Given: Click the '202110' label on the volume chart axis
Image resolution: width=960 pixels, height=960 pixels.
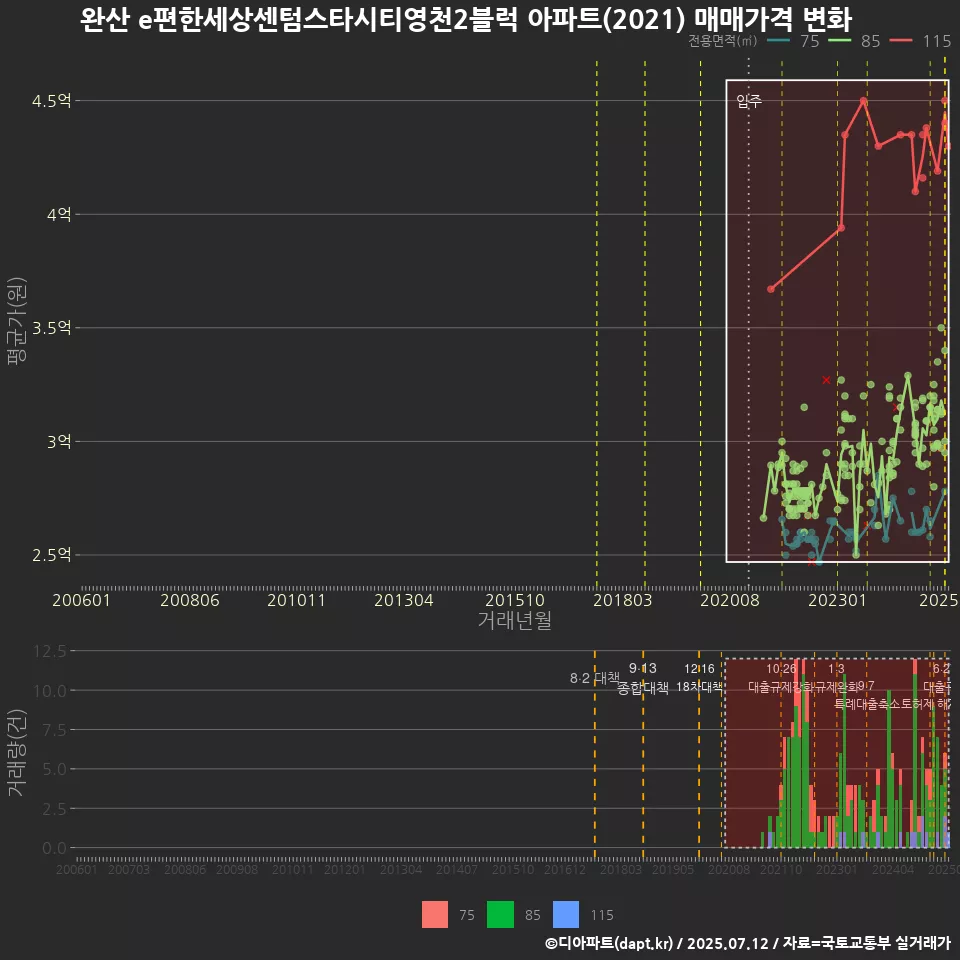Looking at the screenshot, I should click(781, 869).
